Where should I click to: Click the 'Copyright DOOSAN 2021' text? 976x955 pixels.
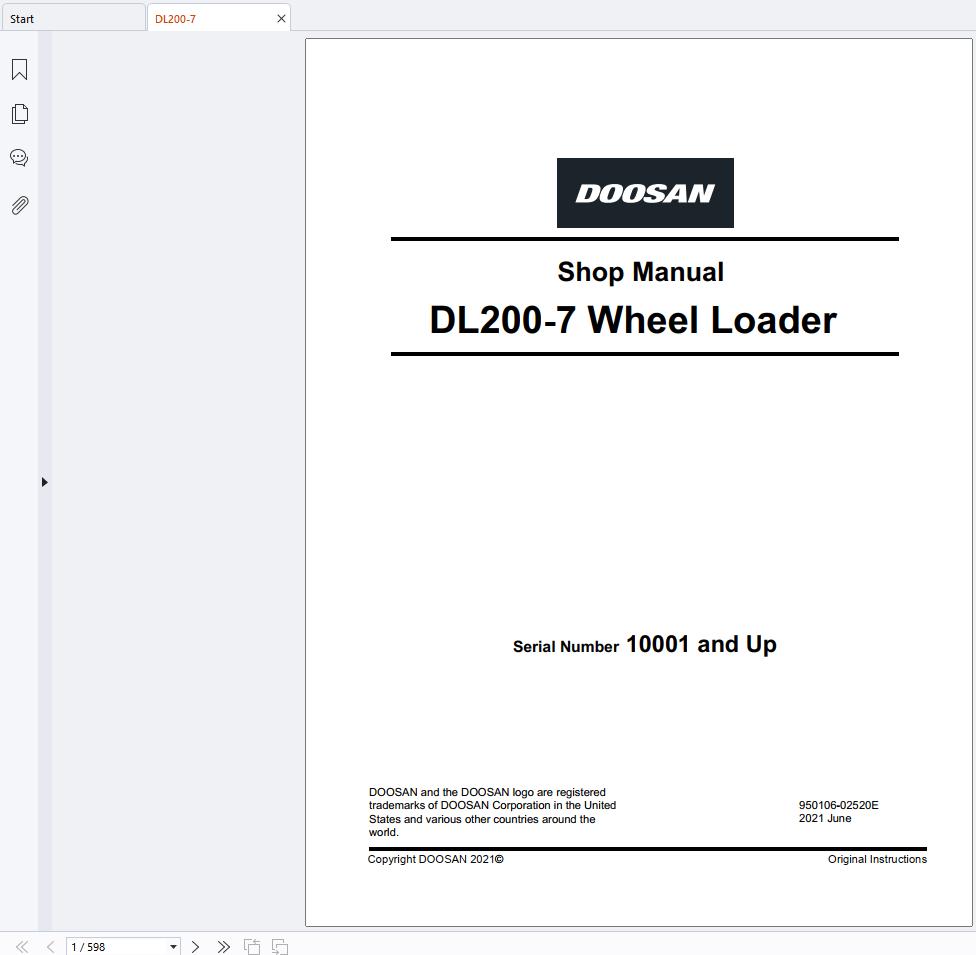pyautogui.click(x=436, y=859)
